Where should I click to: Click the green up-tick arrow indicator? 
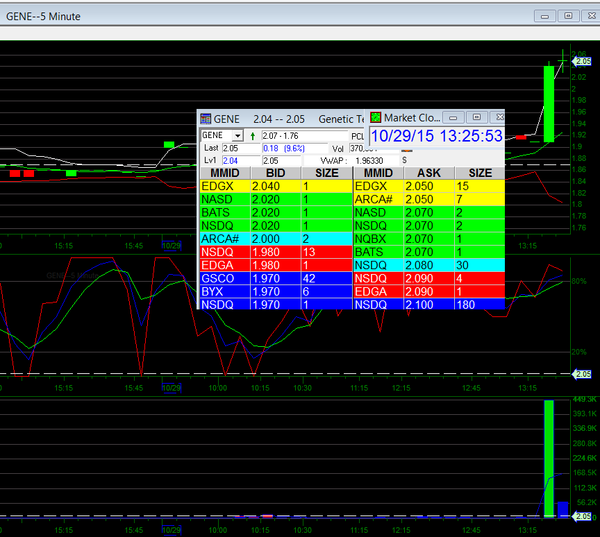(253, 135)
